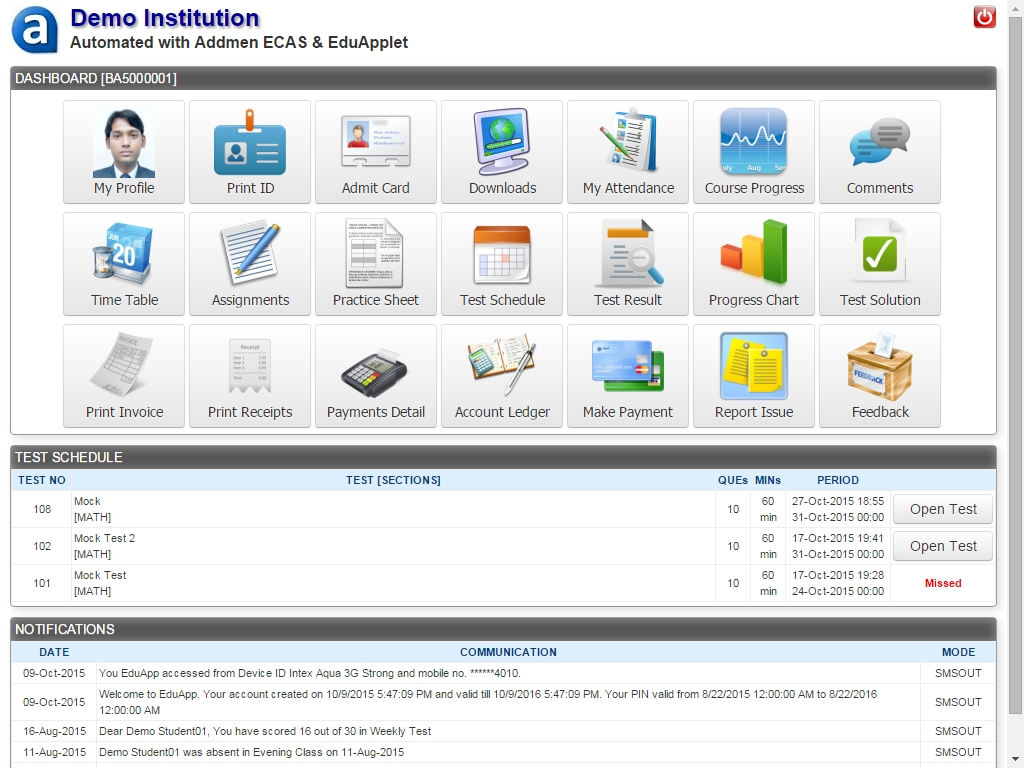This screenshot has width=1024, height=768.
Task: Click the NOTIFICATIONS panel header
Action: tap(504, 630)
